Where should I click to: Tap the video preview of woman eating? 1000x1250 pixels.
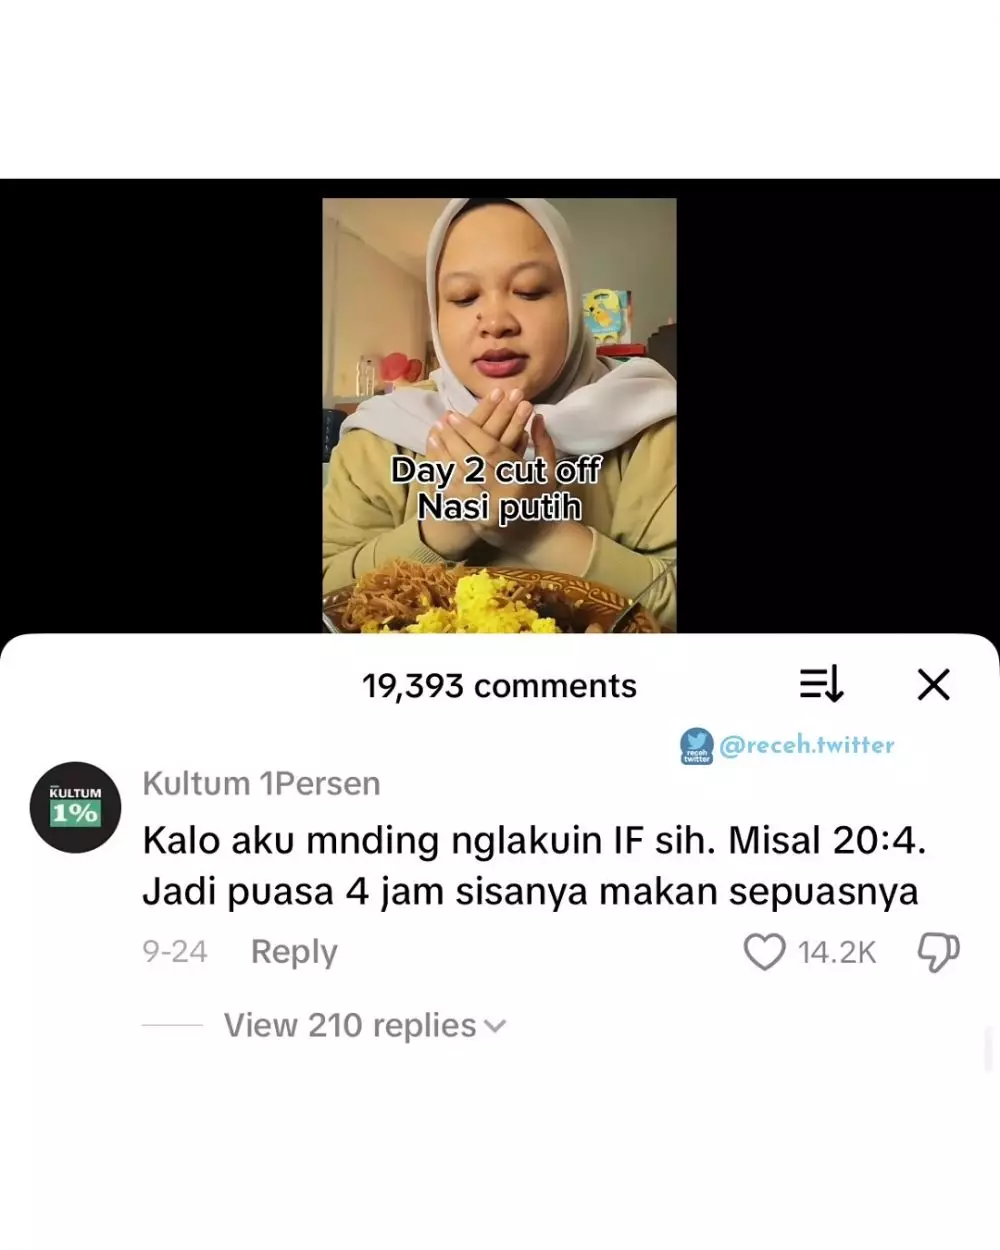click(499, 415)
